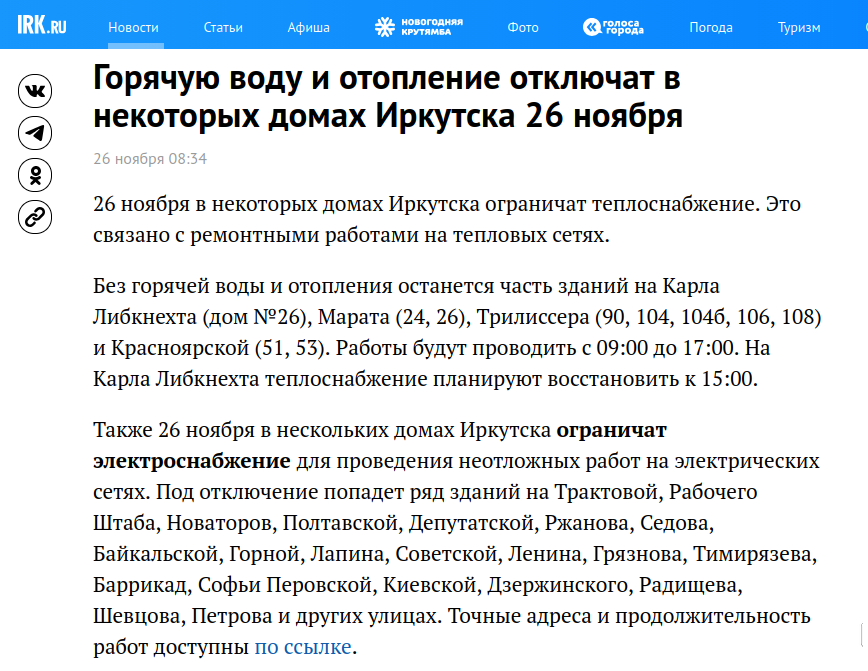Share article via Odnoklassniki icon

[x=35, y=175]
